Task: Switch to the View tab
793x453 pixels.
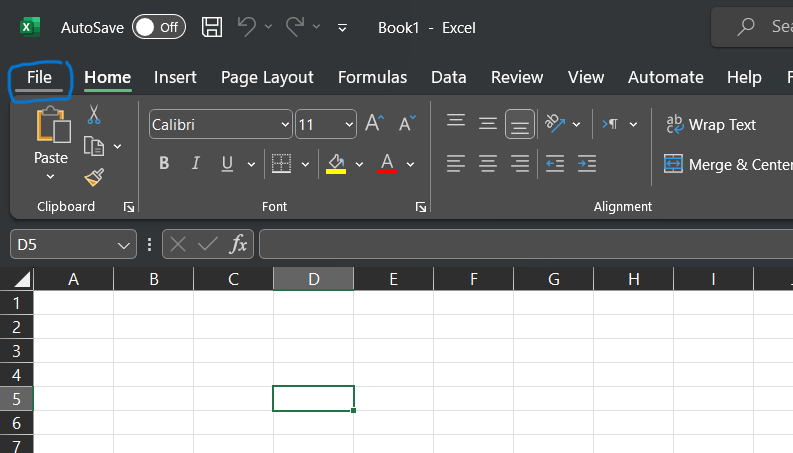Action: pos(586,77)
